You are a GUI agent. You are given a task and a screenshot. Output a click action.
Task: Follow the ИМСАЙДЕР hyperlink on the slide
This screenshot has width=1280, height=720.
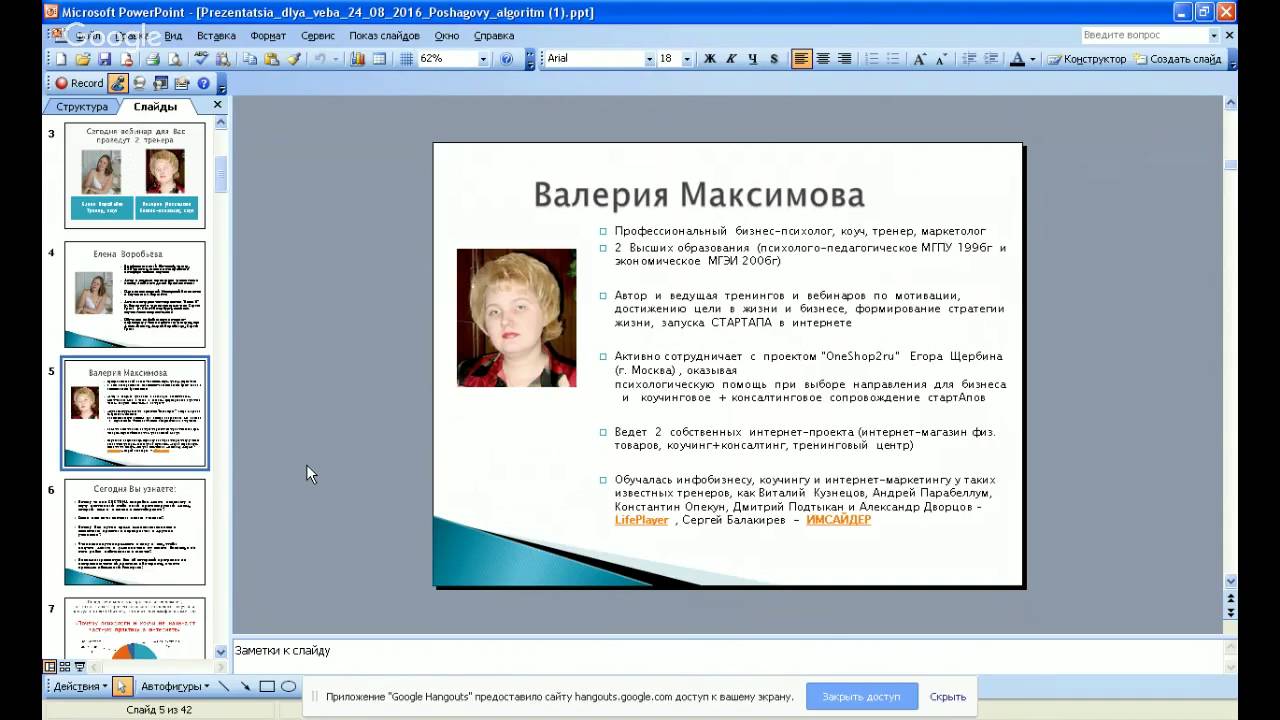839,520
